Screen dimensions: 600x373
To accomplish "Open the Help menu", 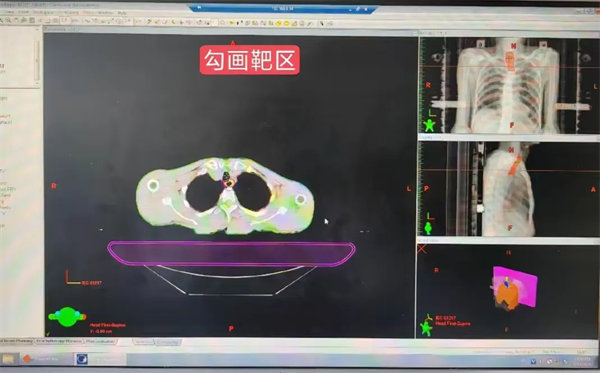I will pyautogui.click(x=122, y=13).
